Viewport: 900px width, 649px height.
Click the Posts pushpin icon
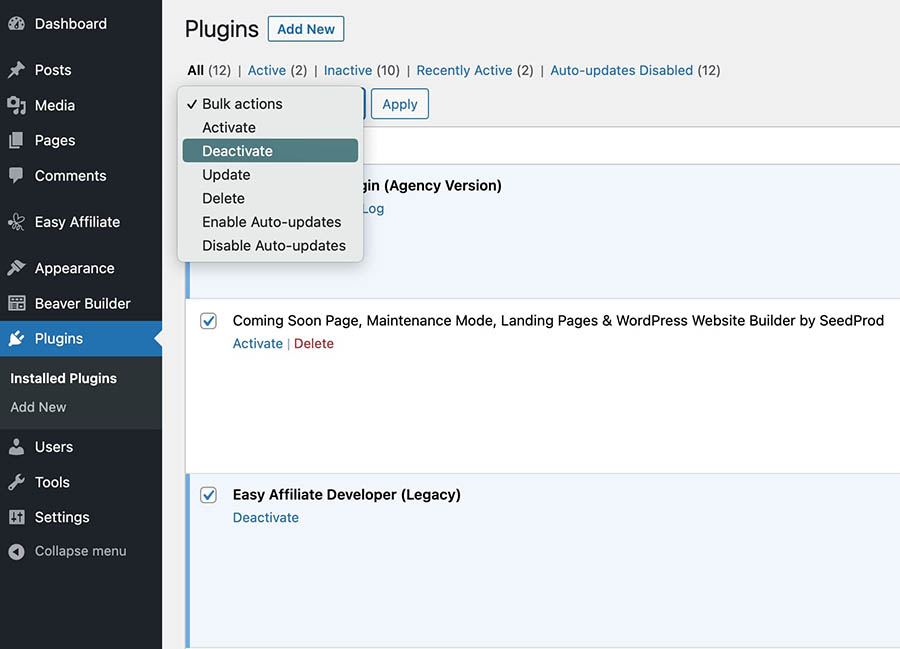click(16, 70)
